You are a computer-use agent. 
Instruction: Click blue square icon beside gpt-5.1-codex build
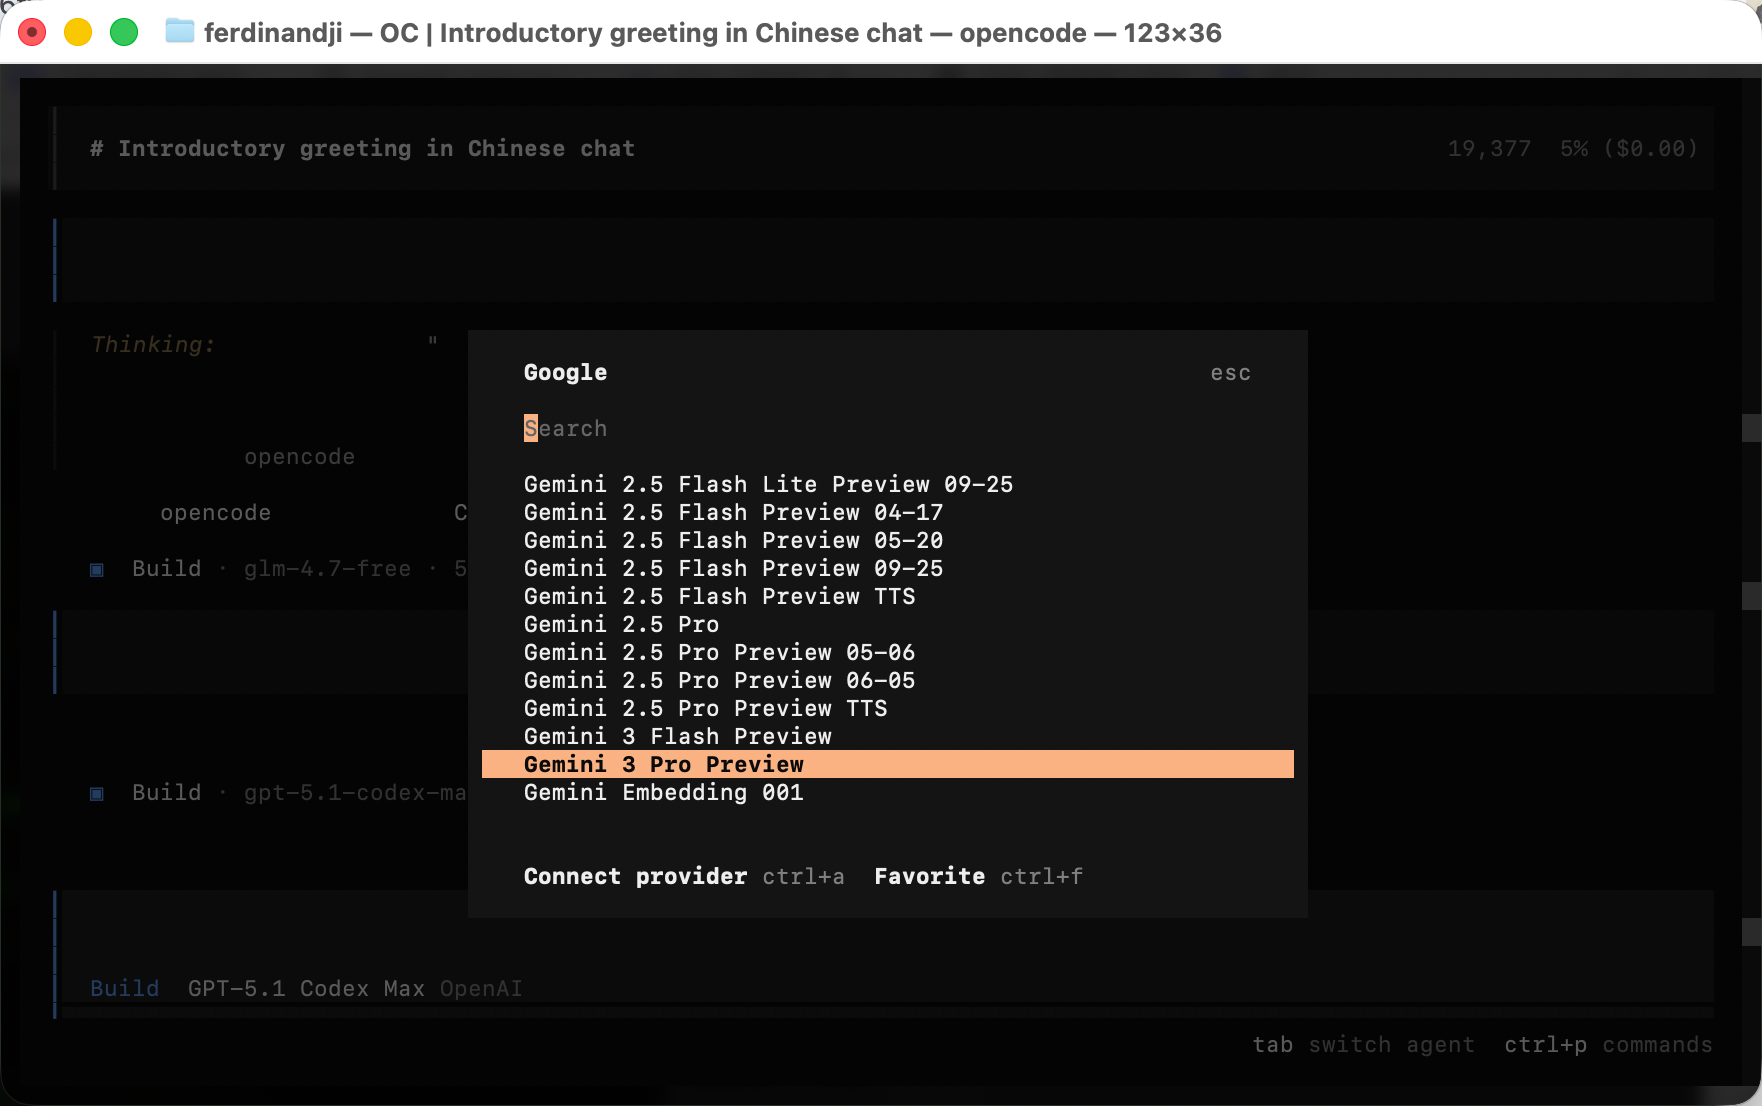(x=97, y=793)
